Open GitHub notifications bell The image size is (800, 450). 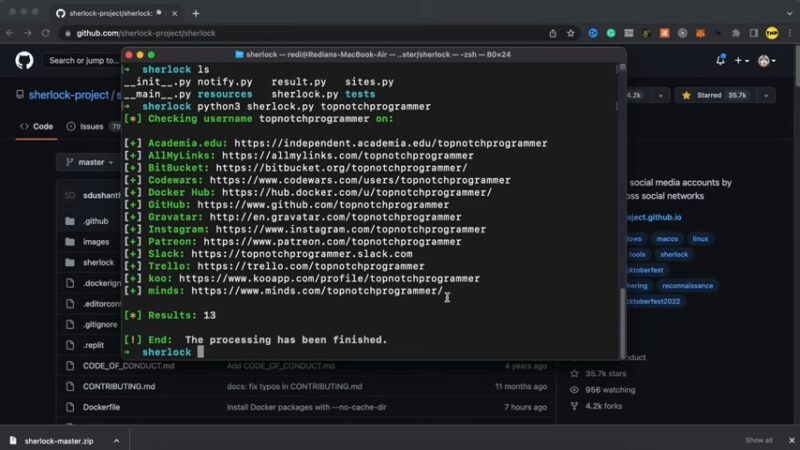point(720,60)
